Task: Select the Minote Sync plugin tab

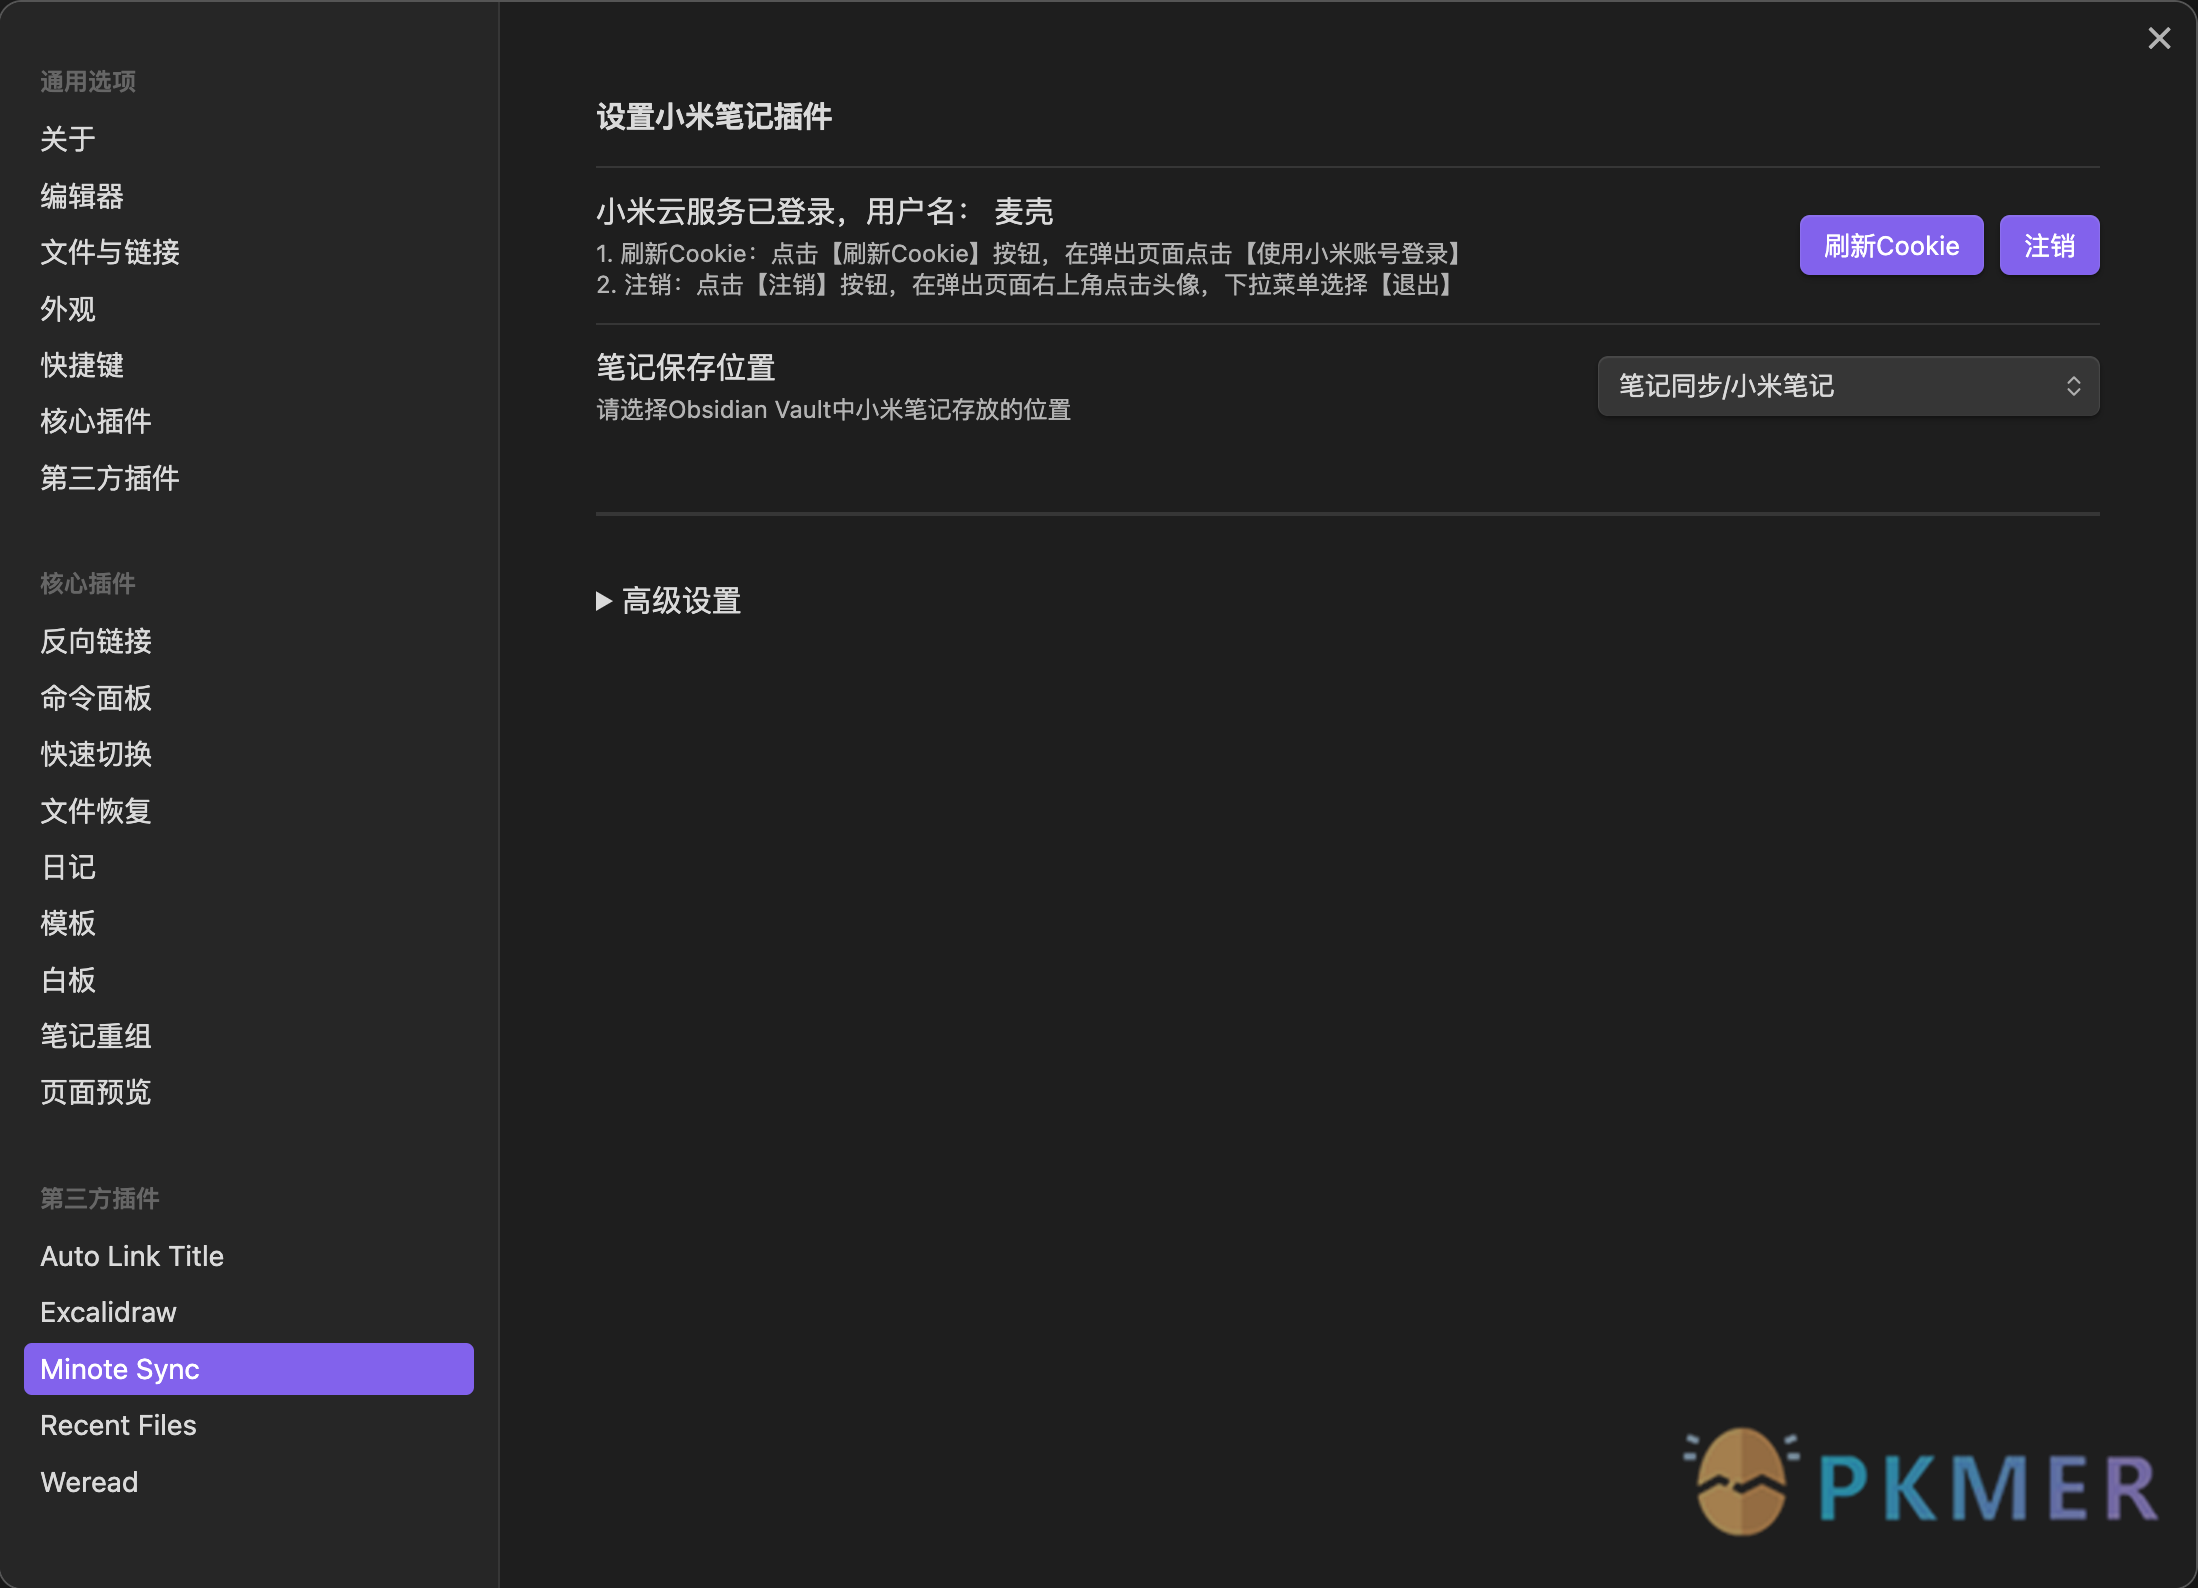Action: (x=248, y=1369)
